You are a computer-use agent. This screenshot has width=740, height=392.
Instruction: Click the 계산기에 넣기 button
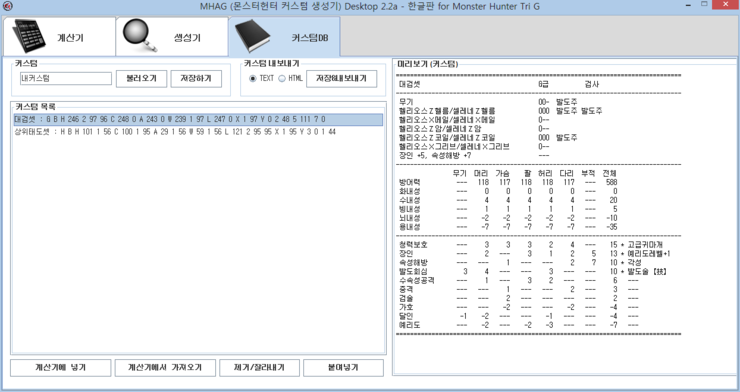pyautogui.click(x=60, y=367)
